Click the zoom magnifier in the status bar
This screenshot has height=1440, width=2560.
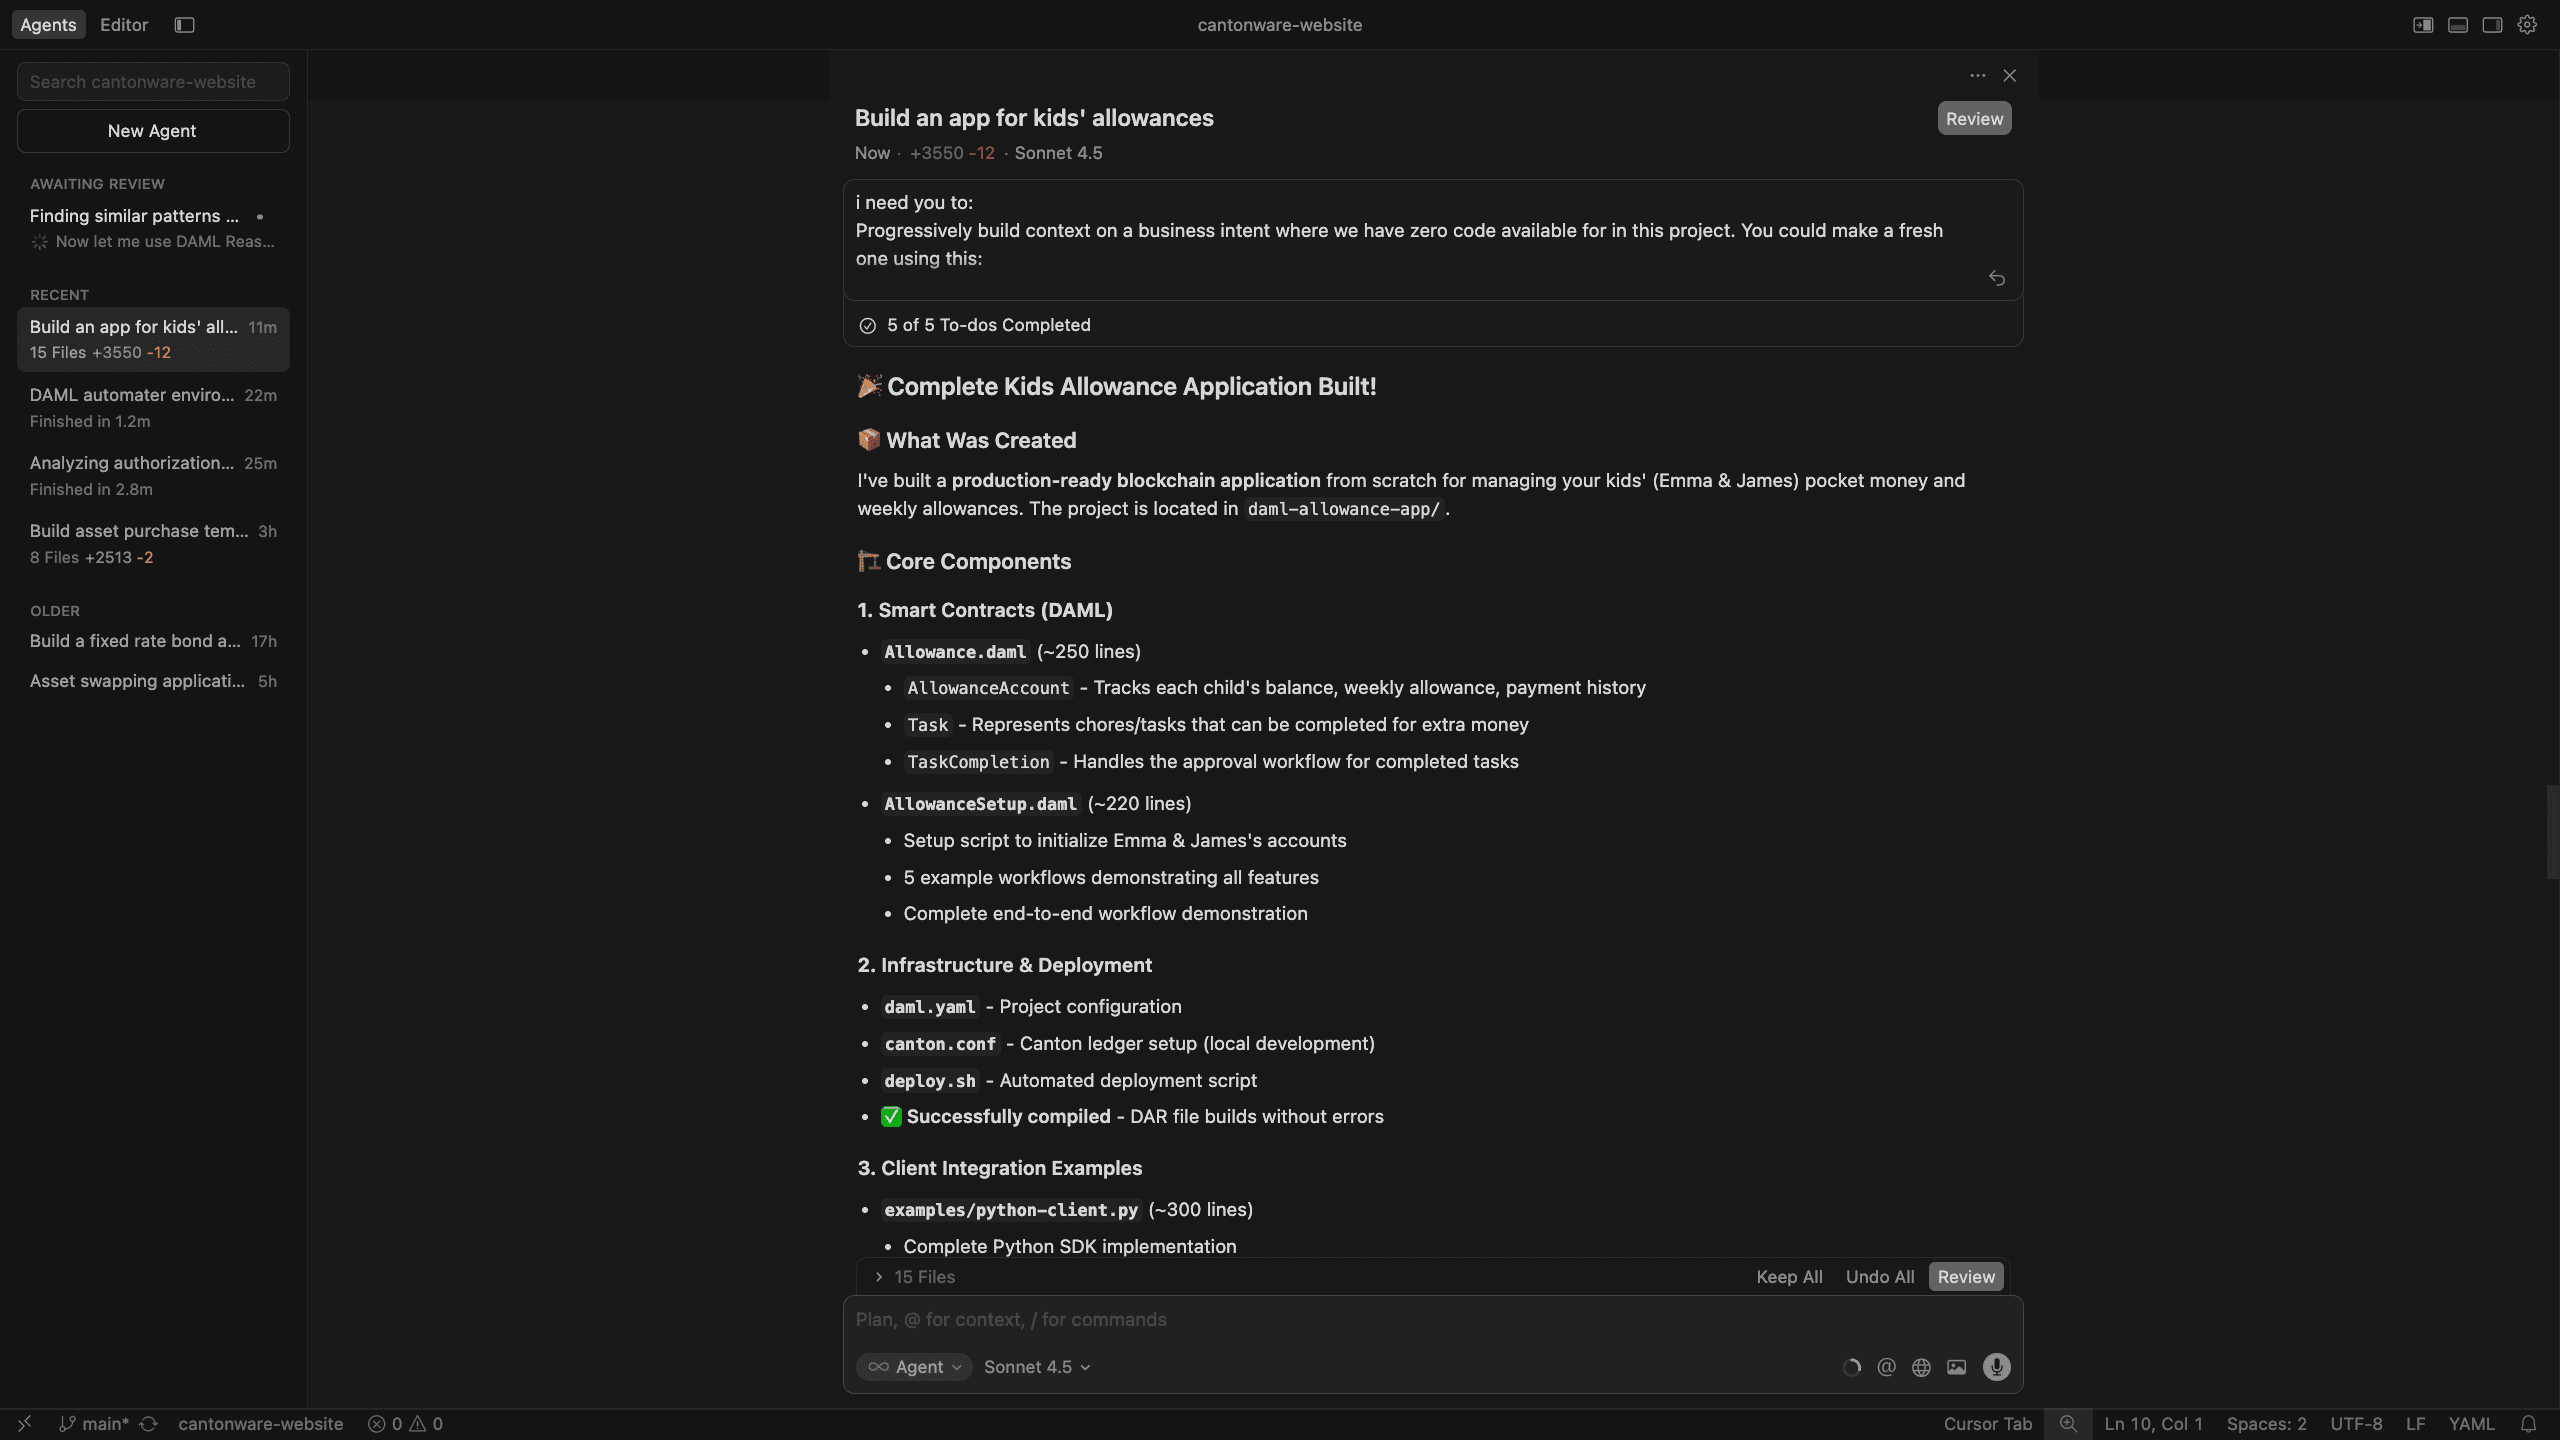tap(2068, 1424)
